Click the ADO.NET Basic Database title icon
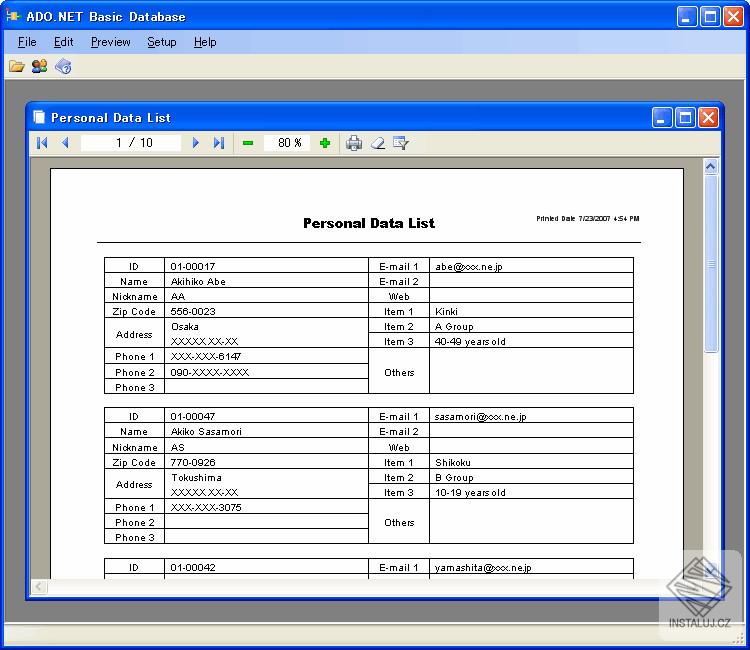Viewport: 750px width, 650px height. 13,16
